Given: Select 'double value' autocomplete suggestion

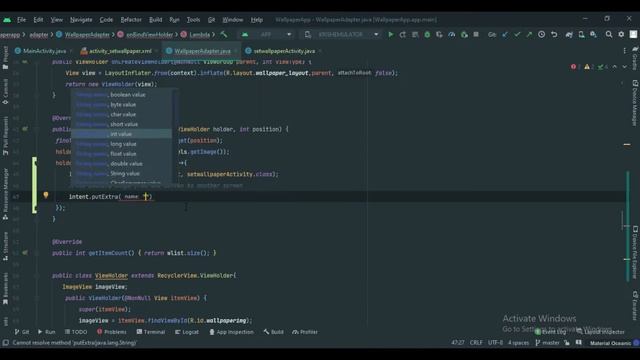Looking at the screenshot, I should (x=122, y=164).
